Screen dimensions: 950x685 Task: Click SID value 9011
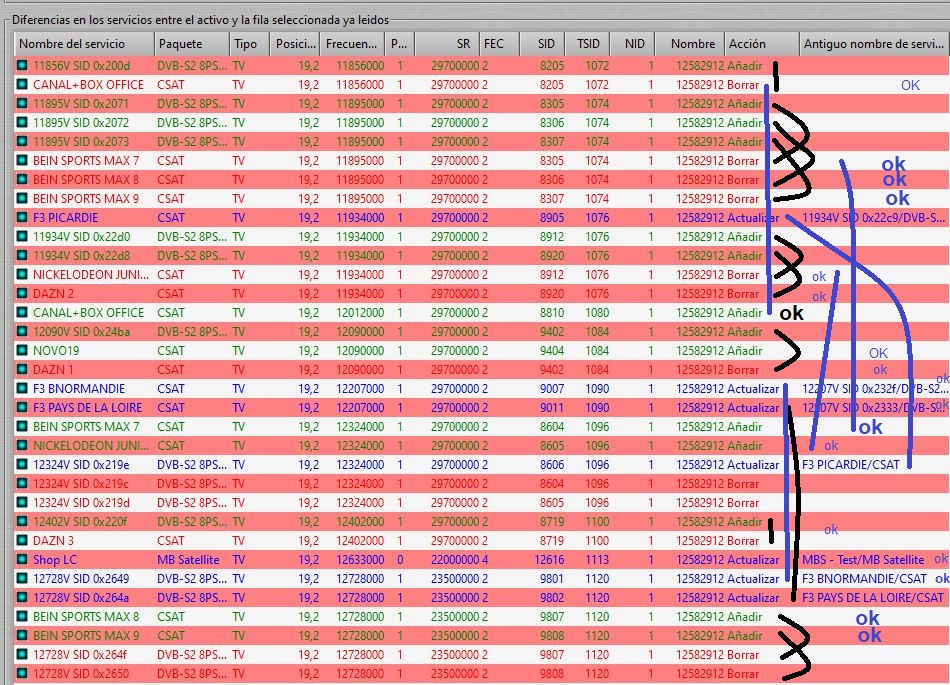(552, 408)
